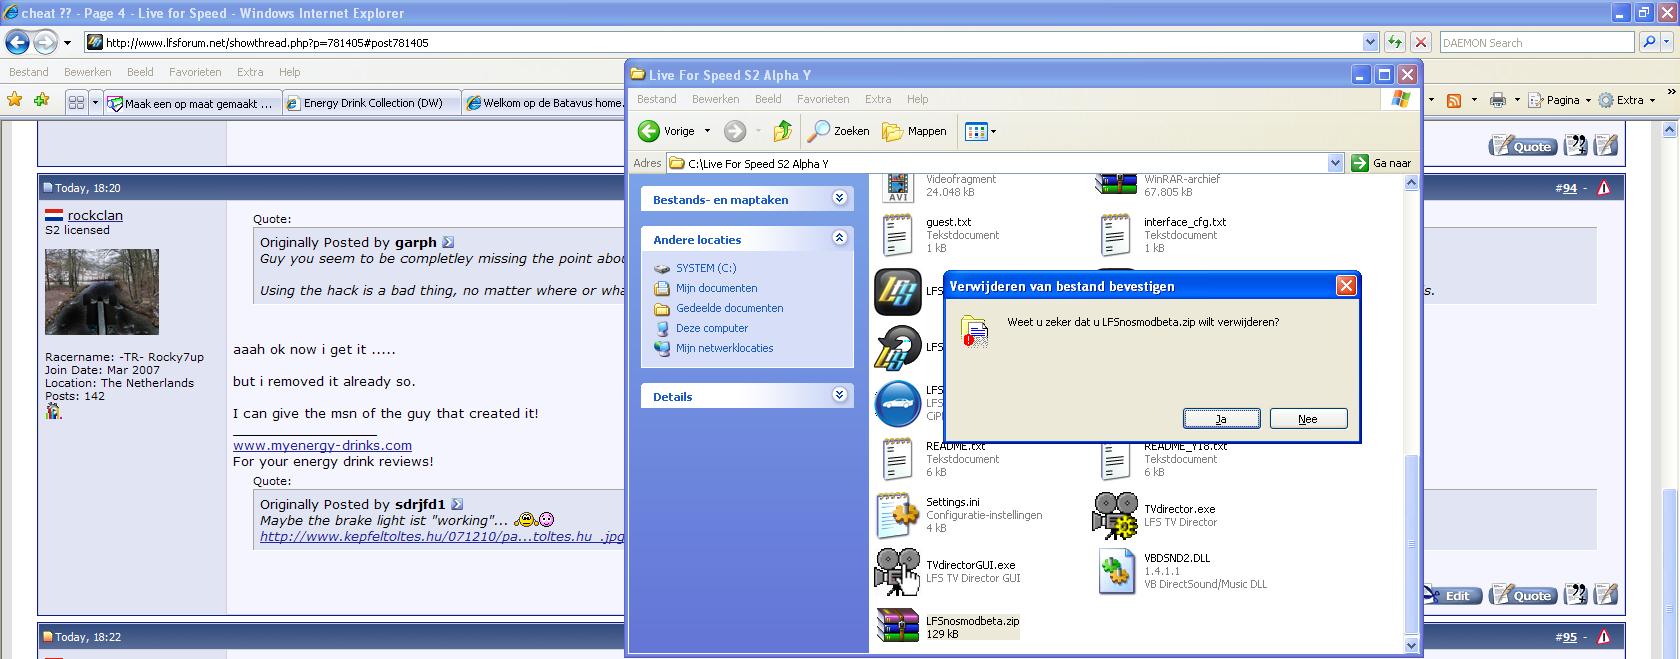Click Explorer's greyed forward arrow
The image size is (1680, 659).
click(x=735, y=131)
